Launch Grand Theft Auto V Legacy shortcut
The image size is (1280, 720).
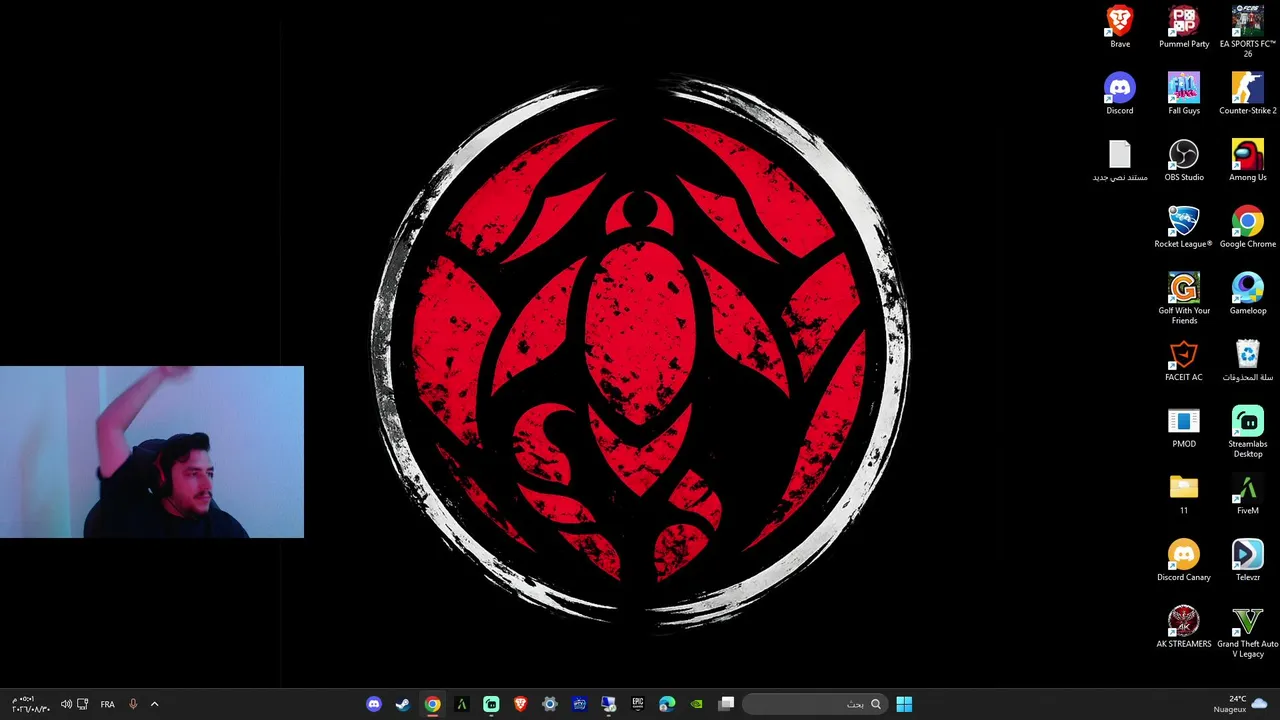pos(1248,633)
